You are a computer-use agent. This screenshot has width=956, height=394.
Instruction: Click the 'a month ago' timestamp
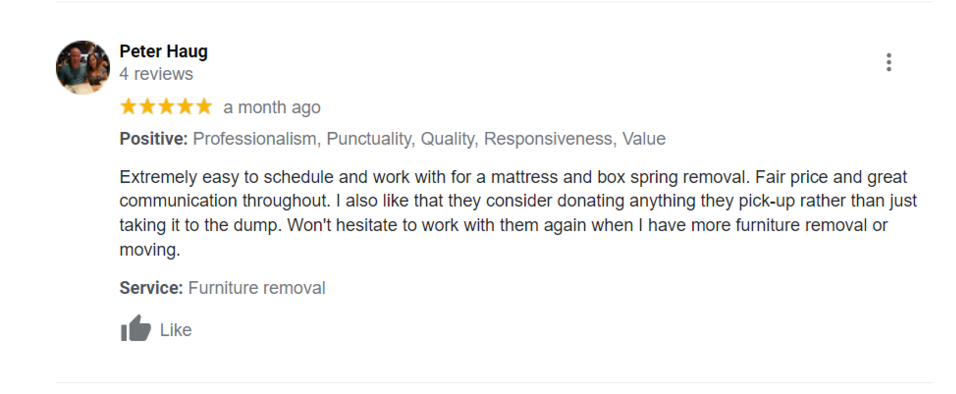272,107
